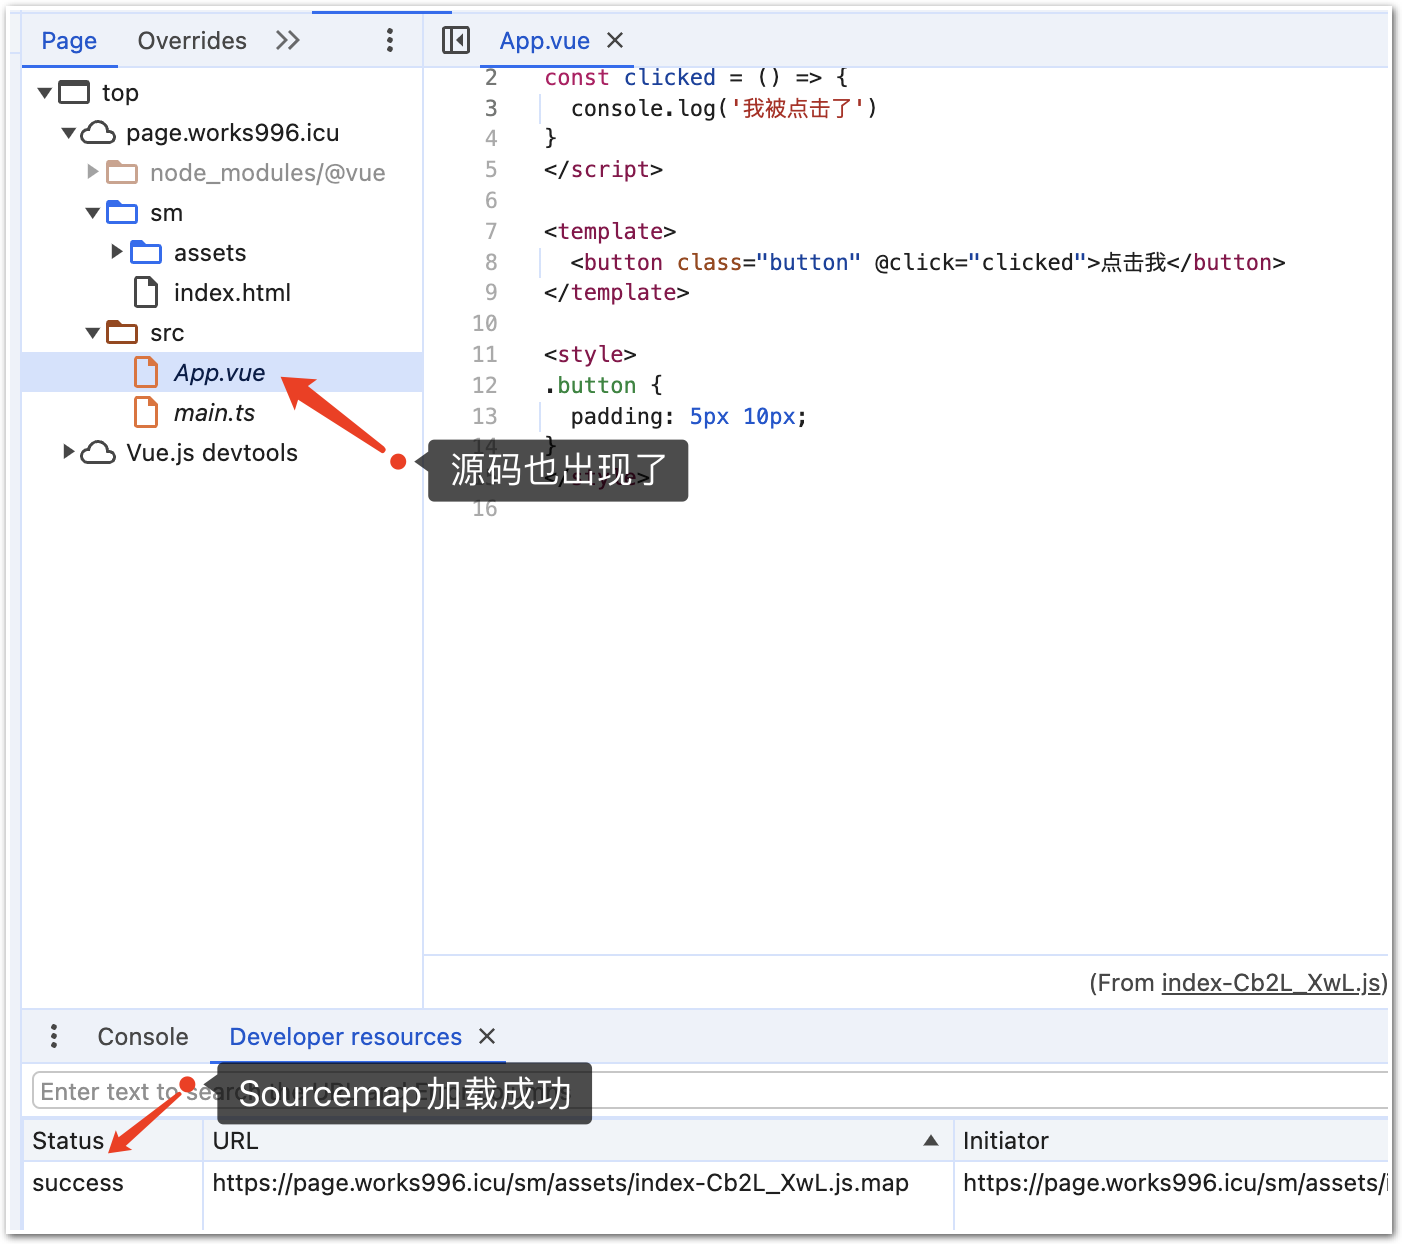
Task: Click line number 8 in the gutter
Action: coord(491,262)
